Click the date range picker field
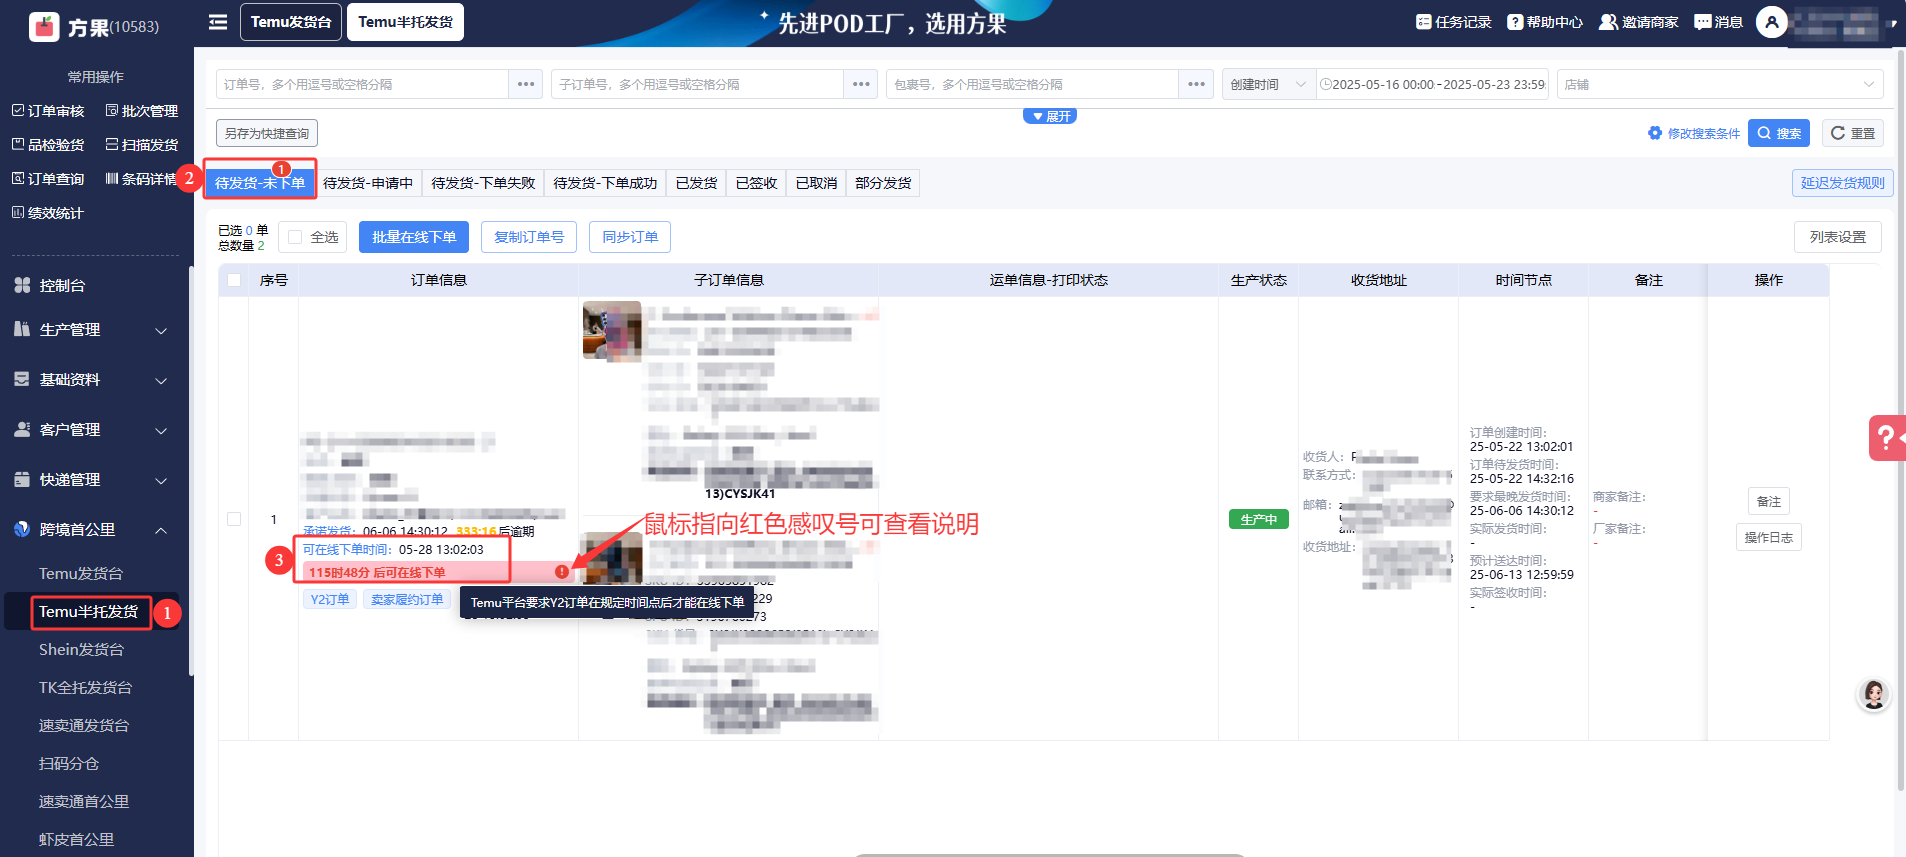 pos(1432,84)
